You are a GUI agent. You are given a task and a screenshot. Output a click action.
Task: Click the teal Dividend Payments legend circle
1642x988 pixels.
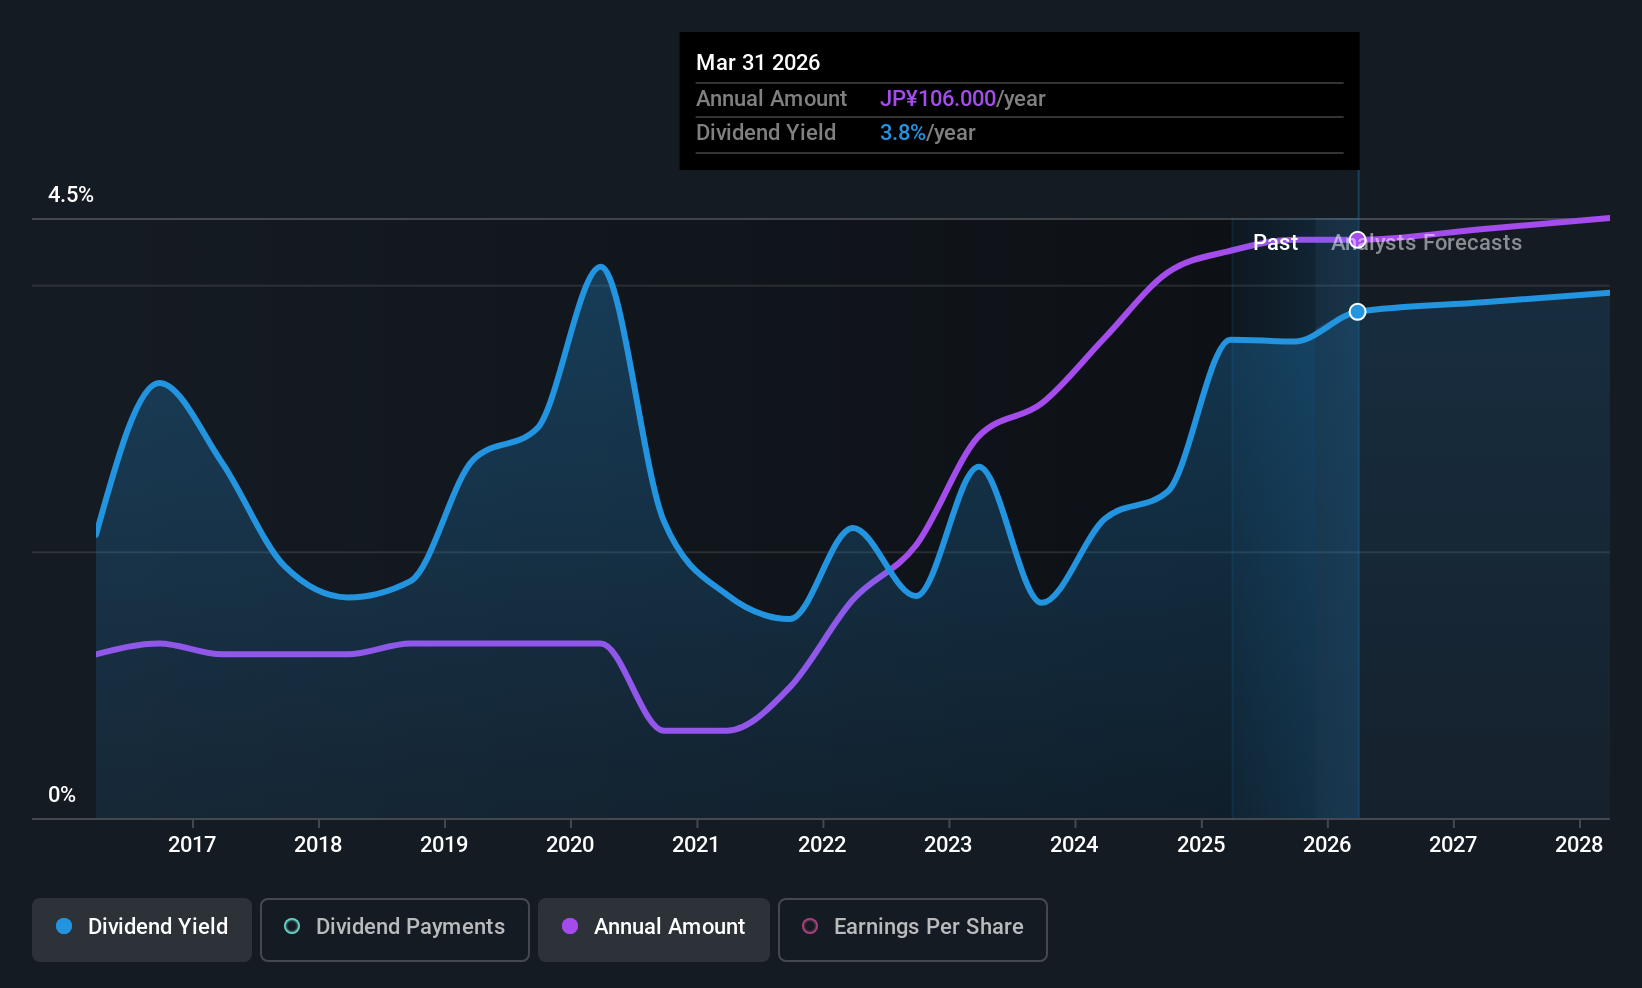[292, 926]
